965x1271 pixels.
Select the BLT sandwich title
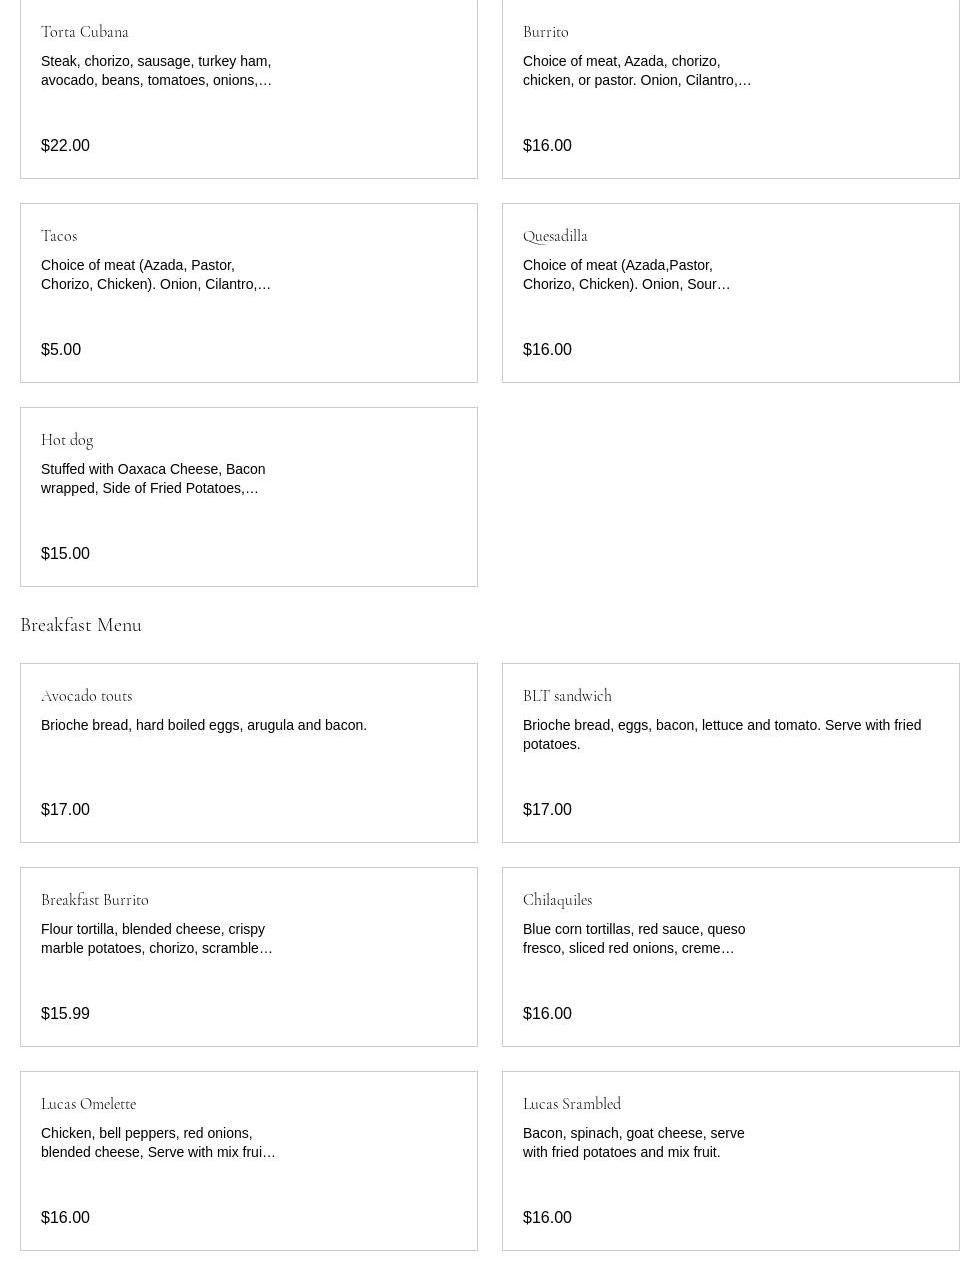click(567, 696)
